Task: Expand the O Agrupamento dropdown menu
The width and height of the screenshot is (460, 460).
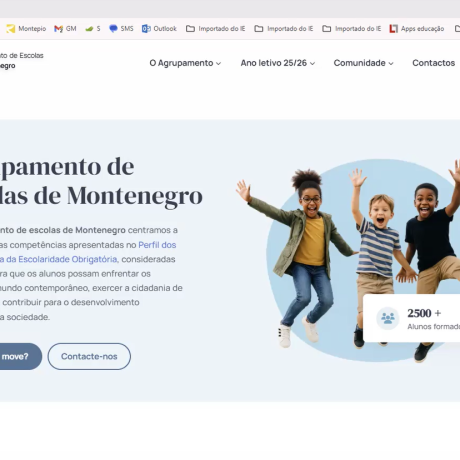Action: 185,63
